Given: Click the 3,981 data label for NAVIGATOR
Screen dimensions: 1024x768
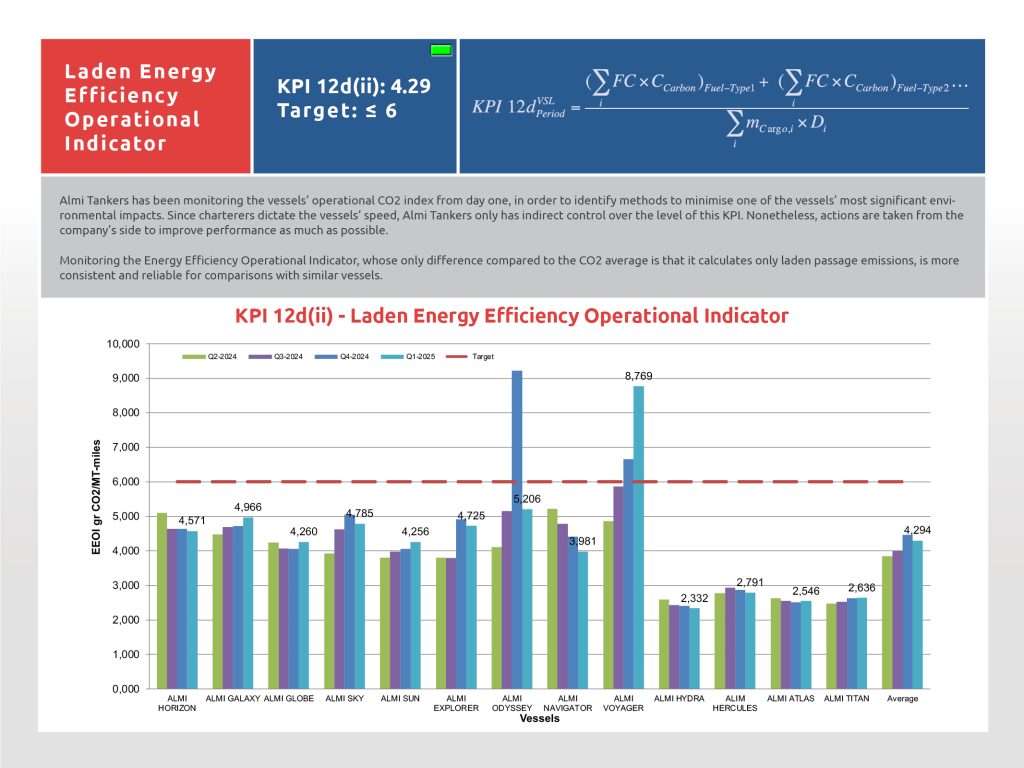Looking at the screenshot, I should click(x=583, y=541).
